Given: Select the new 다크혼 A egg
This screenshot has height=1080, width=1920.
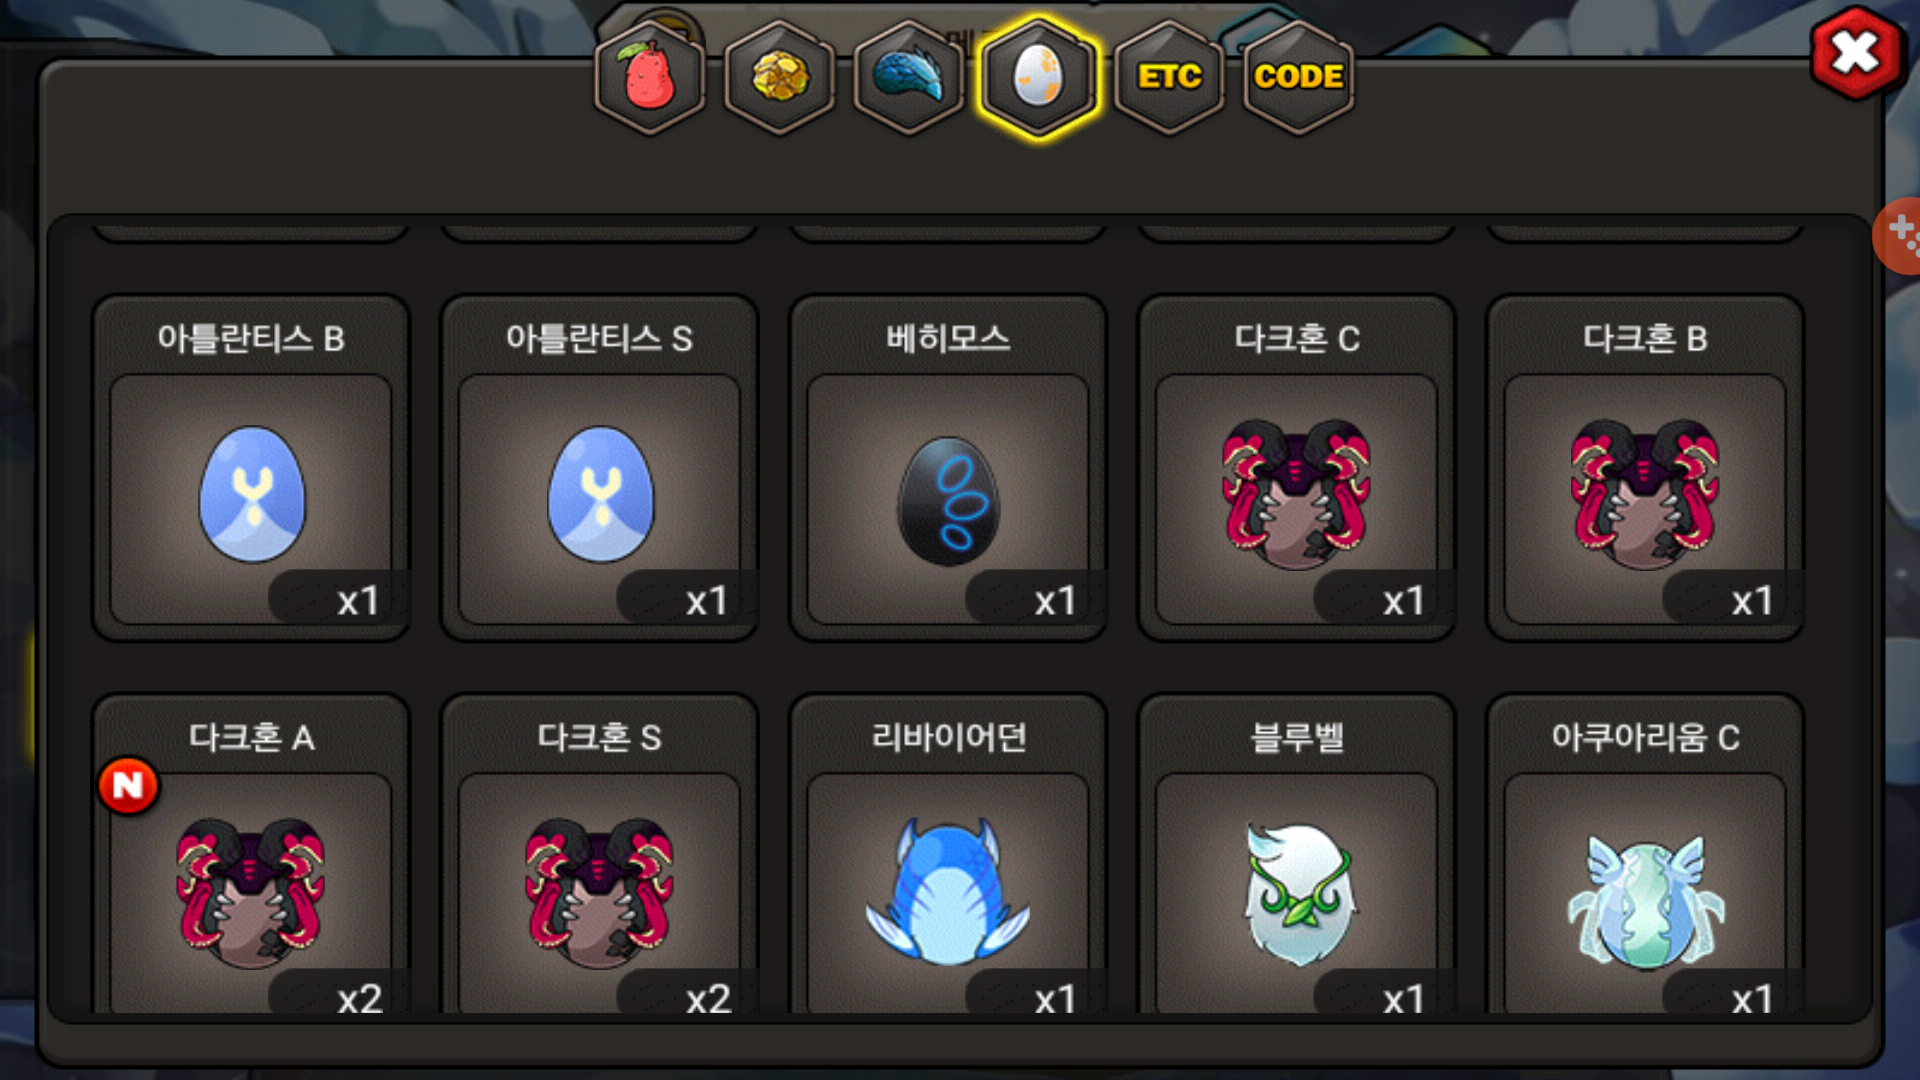Looking at the screenshot, I should tap(251, 856).
